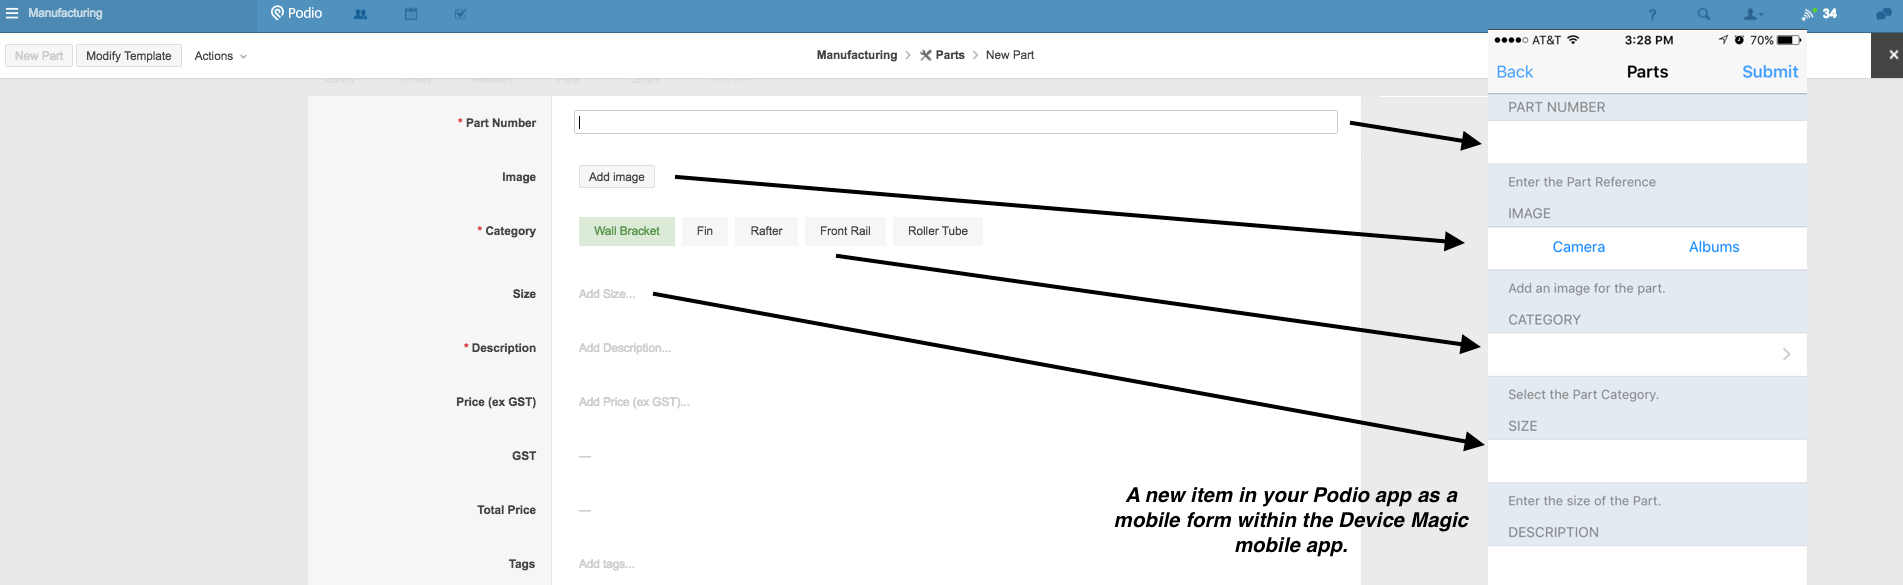The width and height of the screenshot is (1903, 585).
Task: Open the chat bubbles icon
Action: tap(1883, 14)
